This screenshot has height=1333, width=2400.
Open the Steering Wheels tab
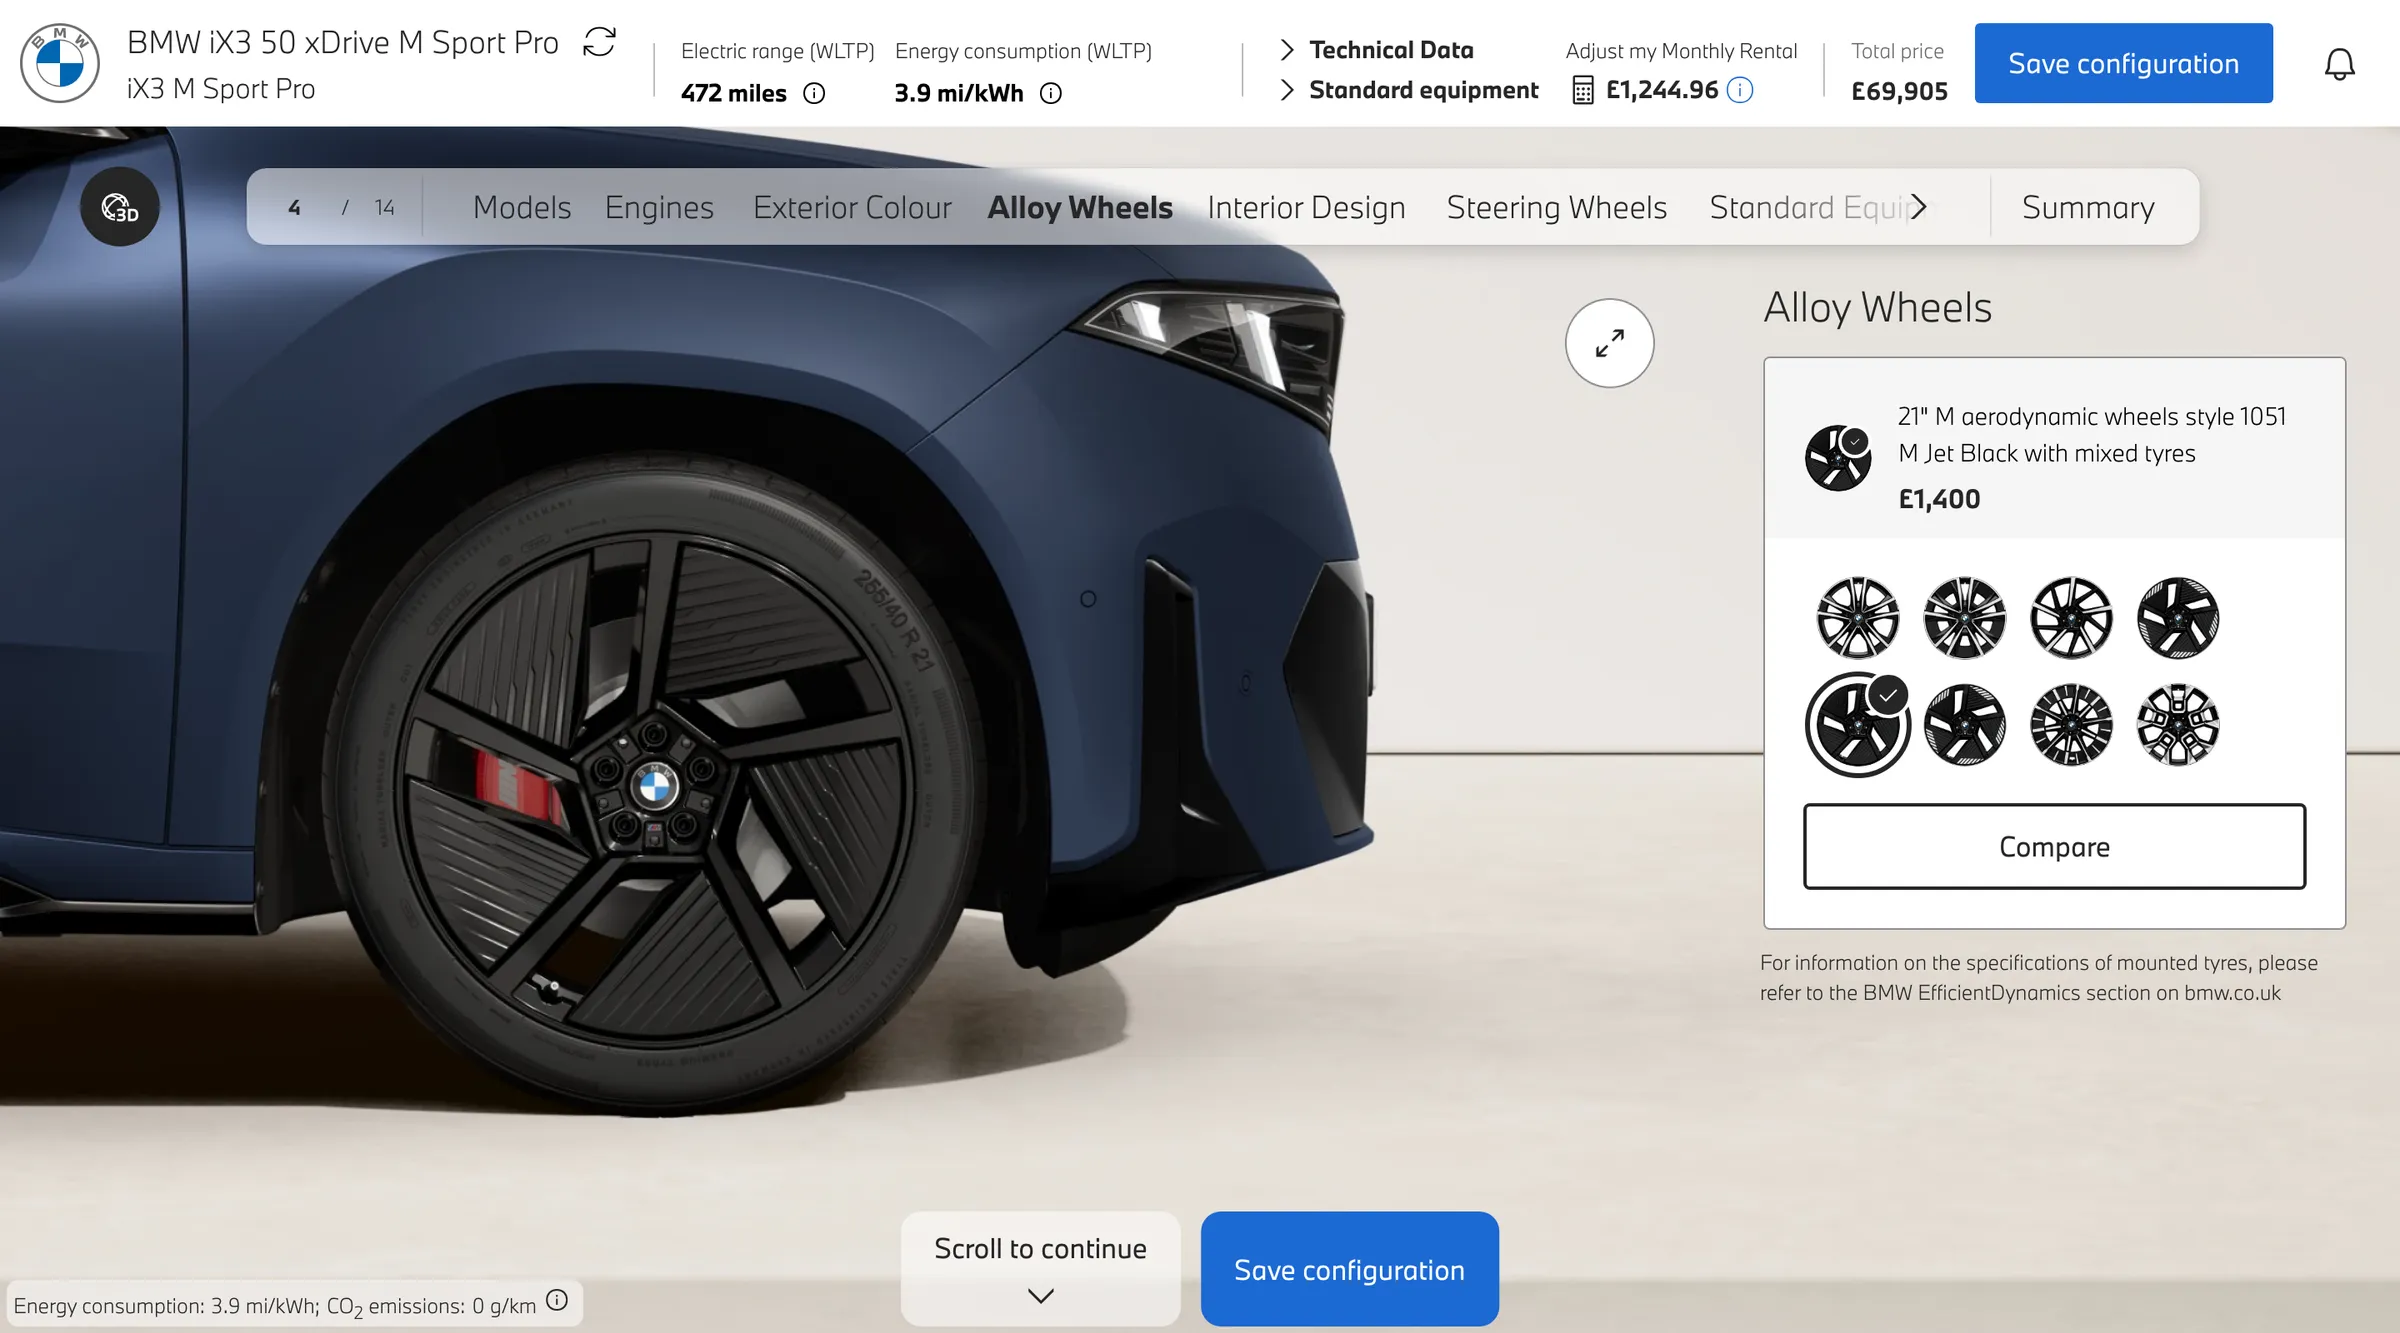(x=1557, y=207)
